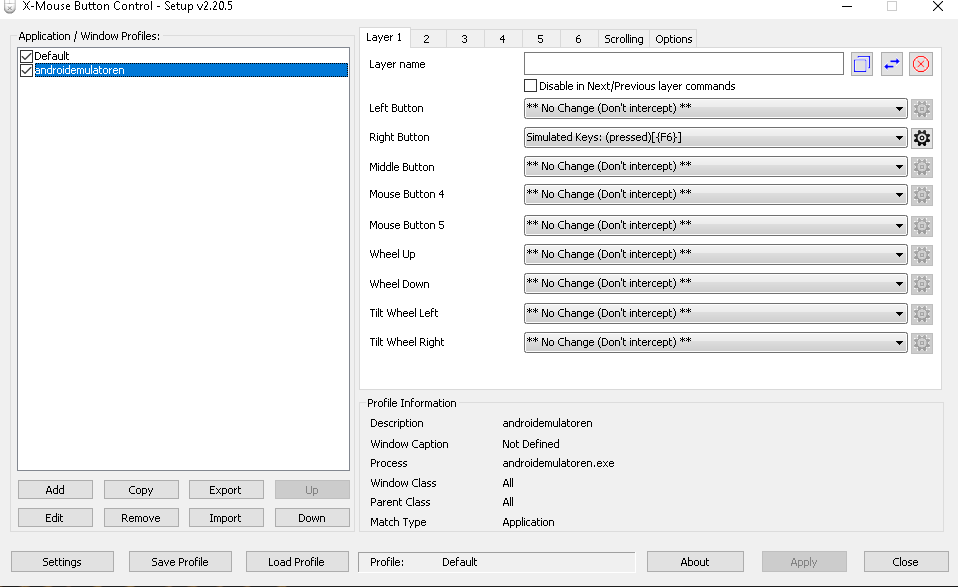The height and width of the screenshot is (587, 958).
Task: Click the Layer name input field
Action: (684, 64)
